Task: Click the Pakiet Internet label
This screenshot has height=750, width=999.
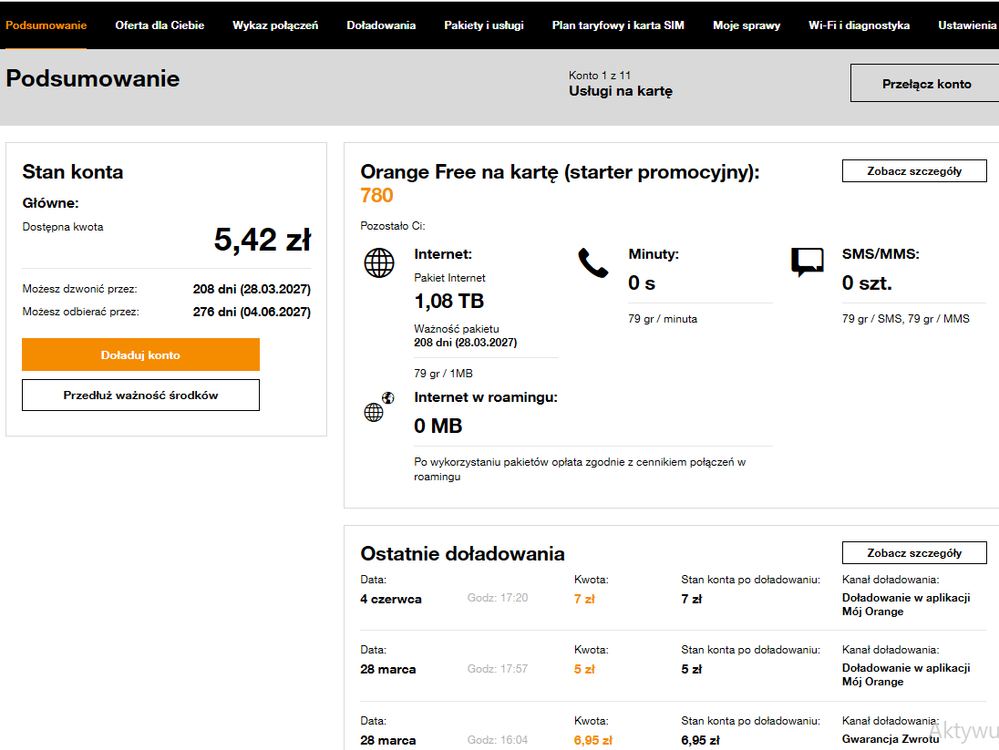Action: 450,278
